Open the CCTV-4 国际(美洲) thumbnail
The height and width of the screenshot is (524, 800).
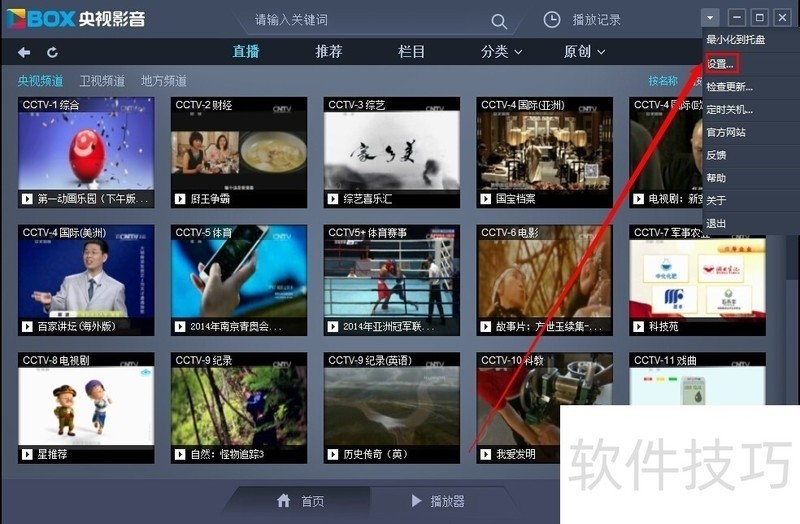point(86,280)
